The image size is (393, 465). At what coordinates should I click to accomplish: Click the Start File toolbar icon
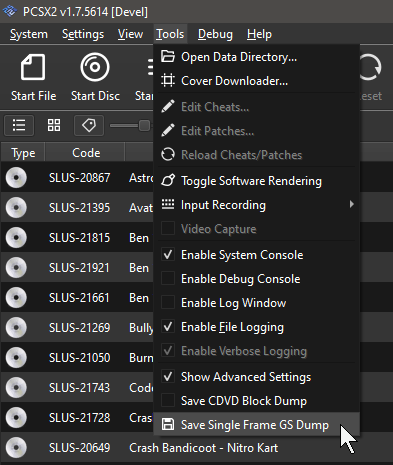pyautogui.click(x=33, y=68)
